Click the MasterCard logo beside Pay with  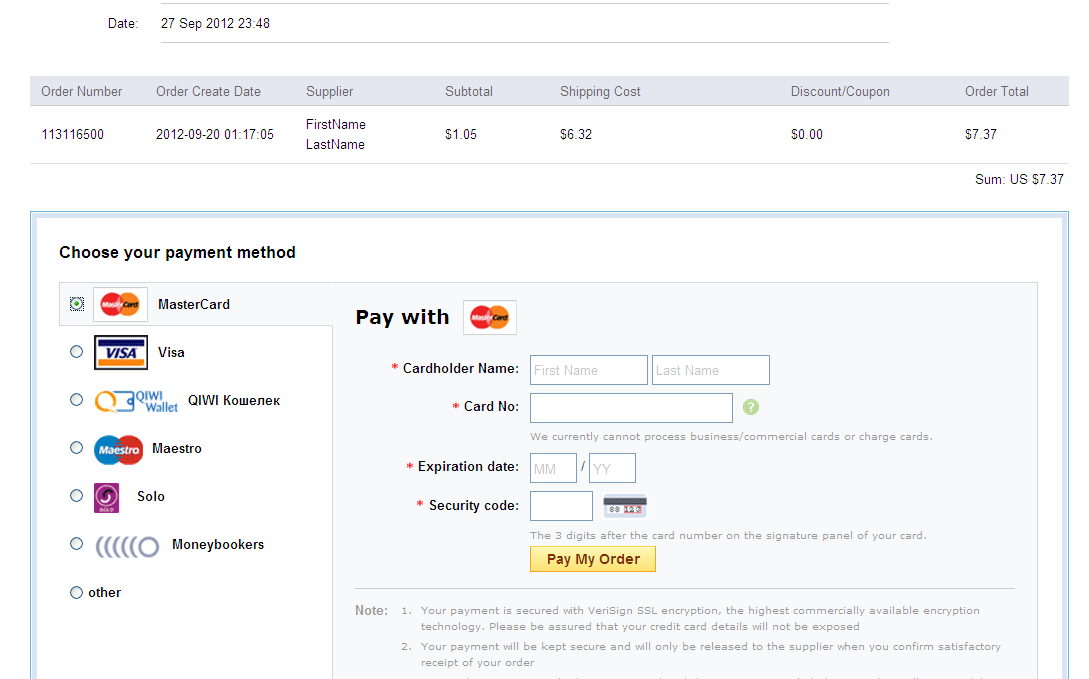[490, 317]
